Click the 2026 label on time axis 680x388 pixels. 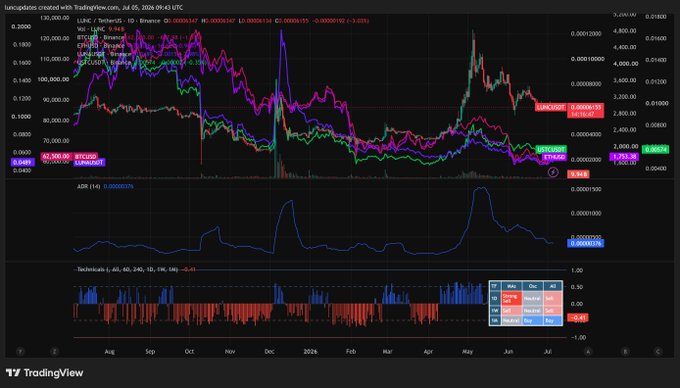(310, 352)
